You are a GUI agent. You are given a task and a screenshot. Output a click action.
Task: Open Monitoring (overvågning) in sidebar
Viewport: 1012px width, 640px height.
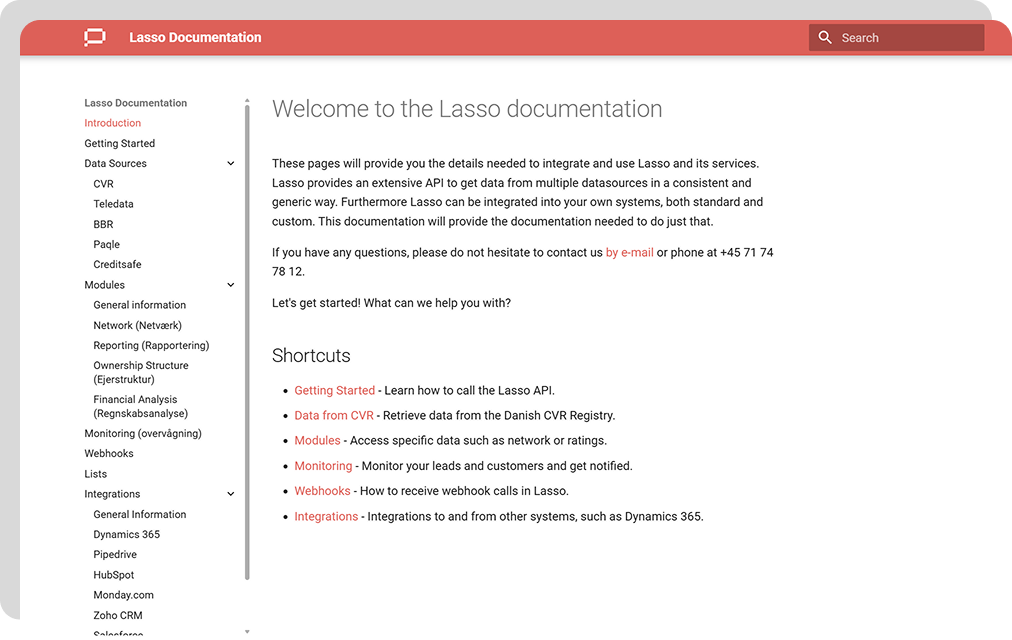pyautogui.click(x=143, y=433)
